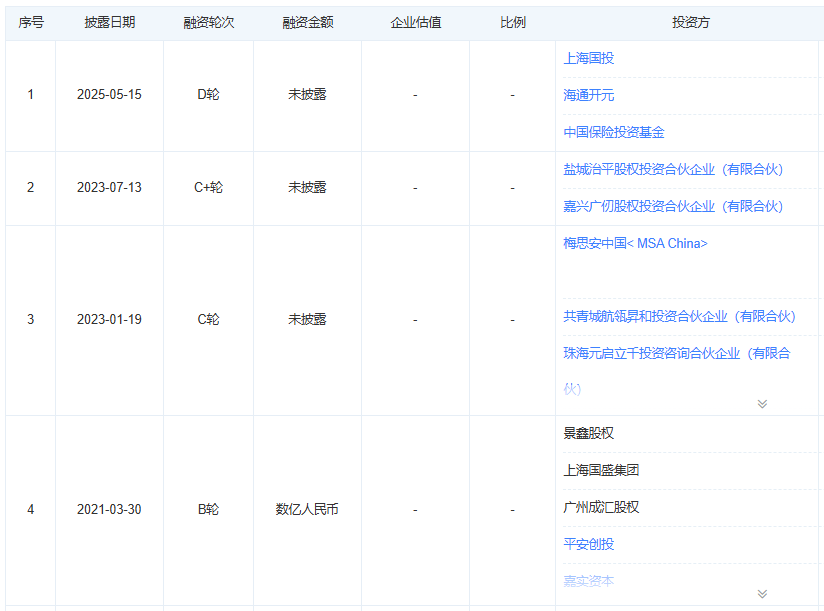Select the 广州成汇股权 investor text

601,507
